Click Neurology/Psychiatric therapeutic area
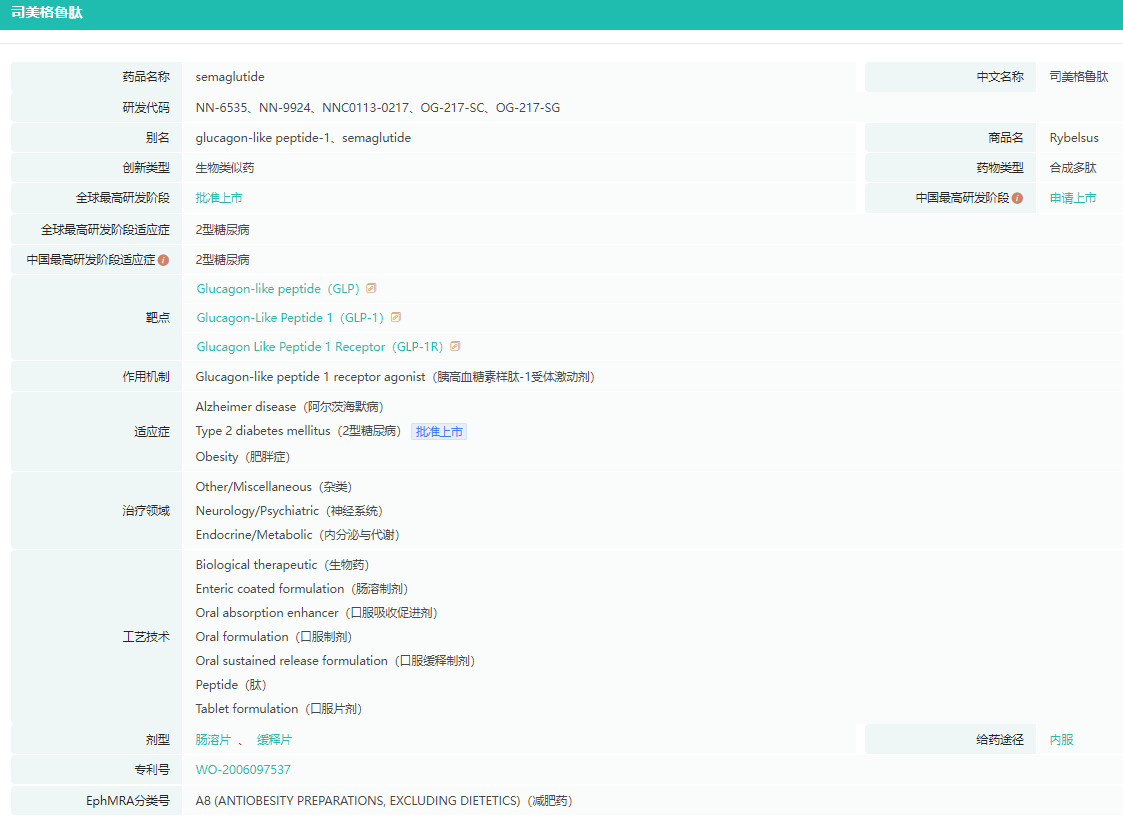The height and width of the screenshot is (820, 1123). [x=289, y=511]
